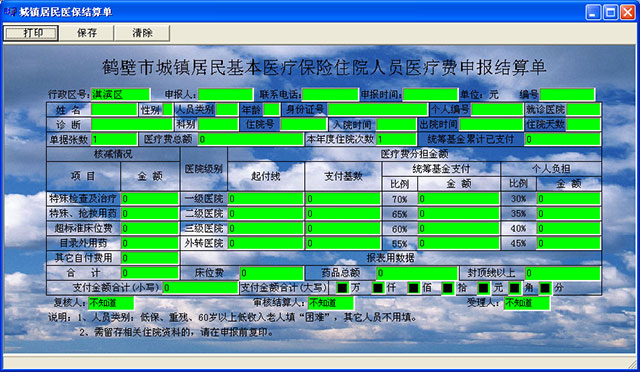
Task: Click the 三级医院 支付基数 field
Action: pos(343,228)
